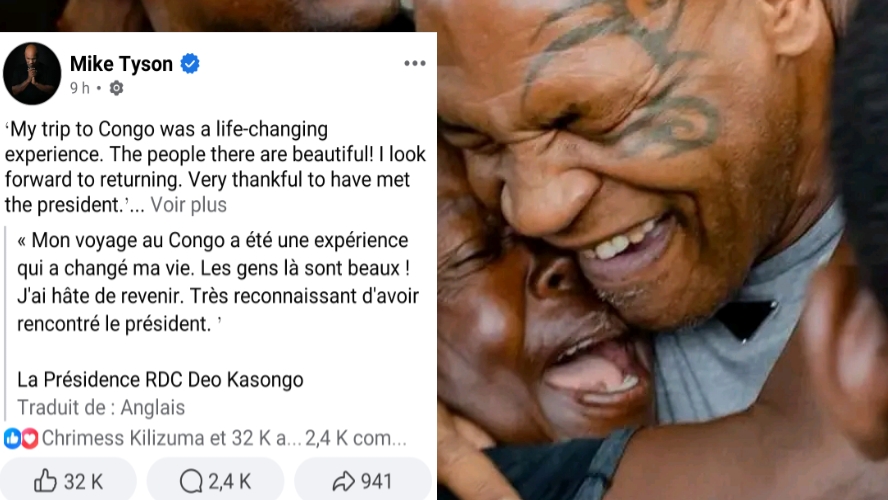The width and height of the screenshot is (888, 500).
Task: Expand the post with Voir plus
Action: pos(188,205)
